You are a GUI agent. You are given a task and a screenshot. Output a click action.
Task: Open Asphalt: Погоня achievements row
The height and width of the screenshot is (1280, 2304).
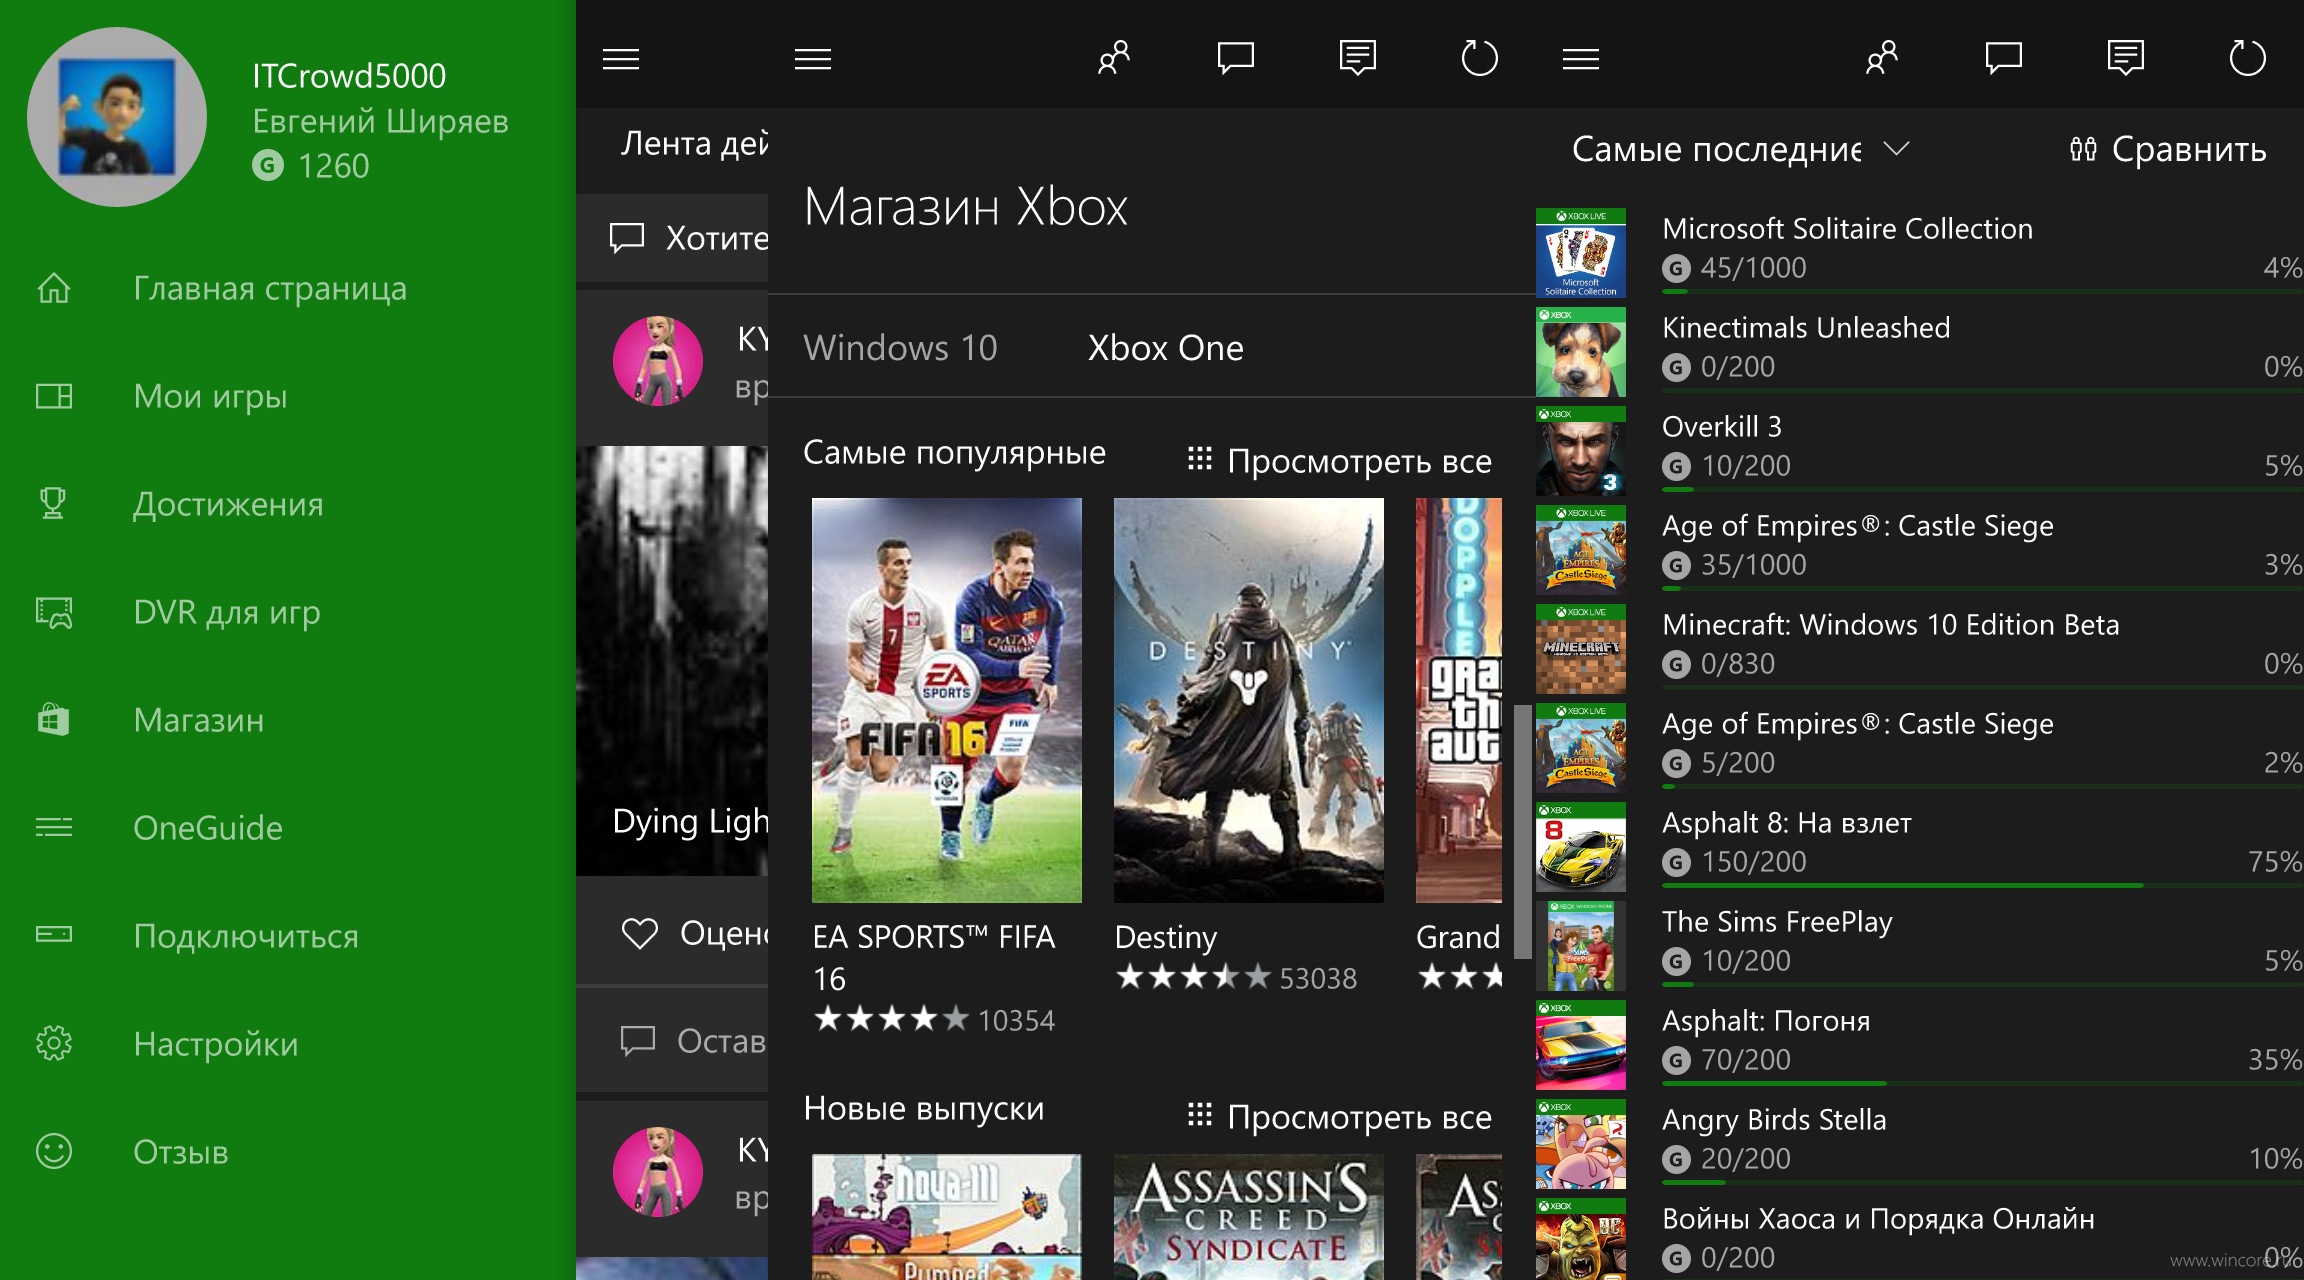point(1920,1043)
